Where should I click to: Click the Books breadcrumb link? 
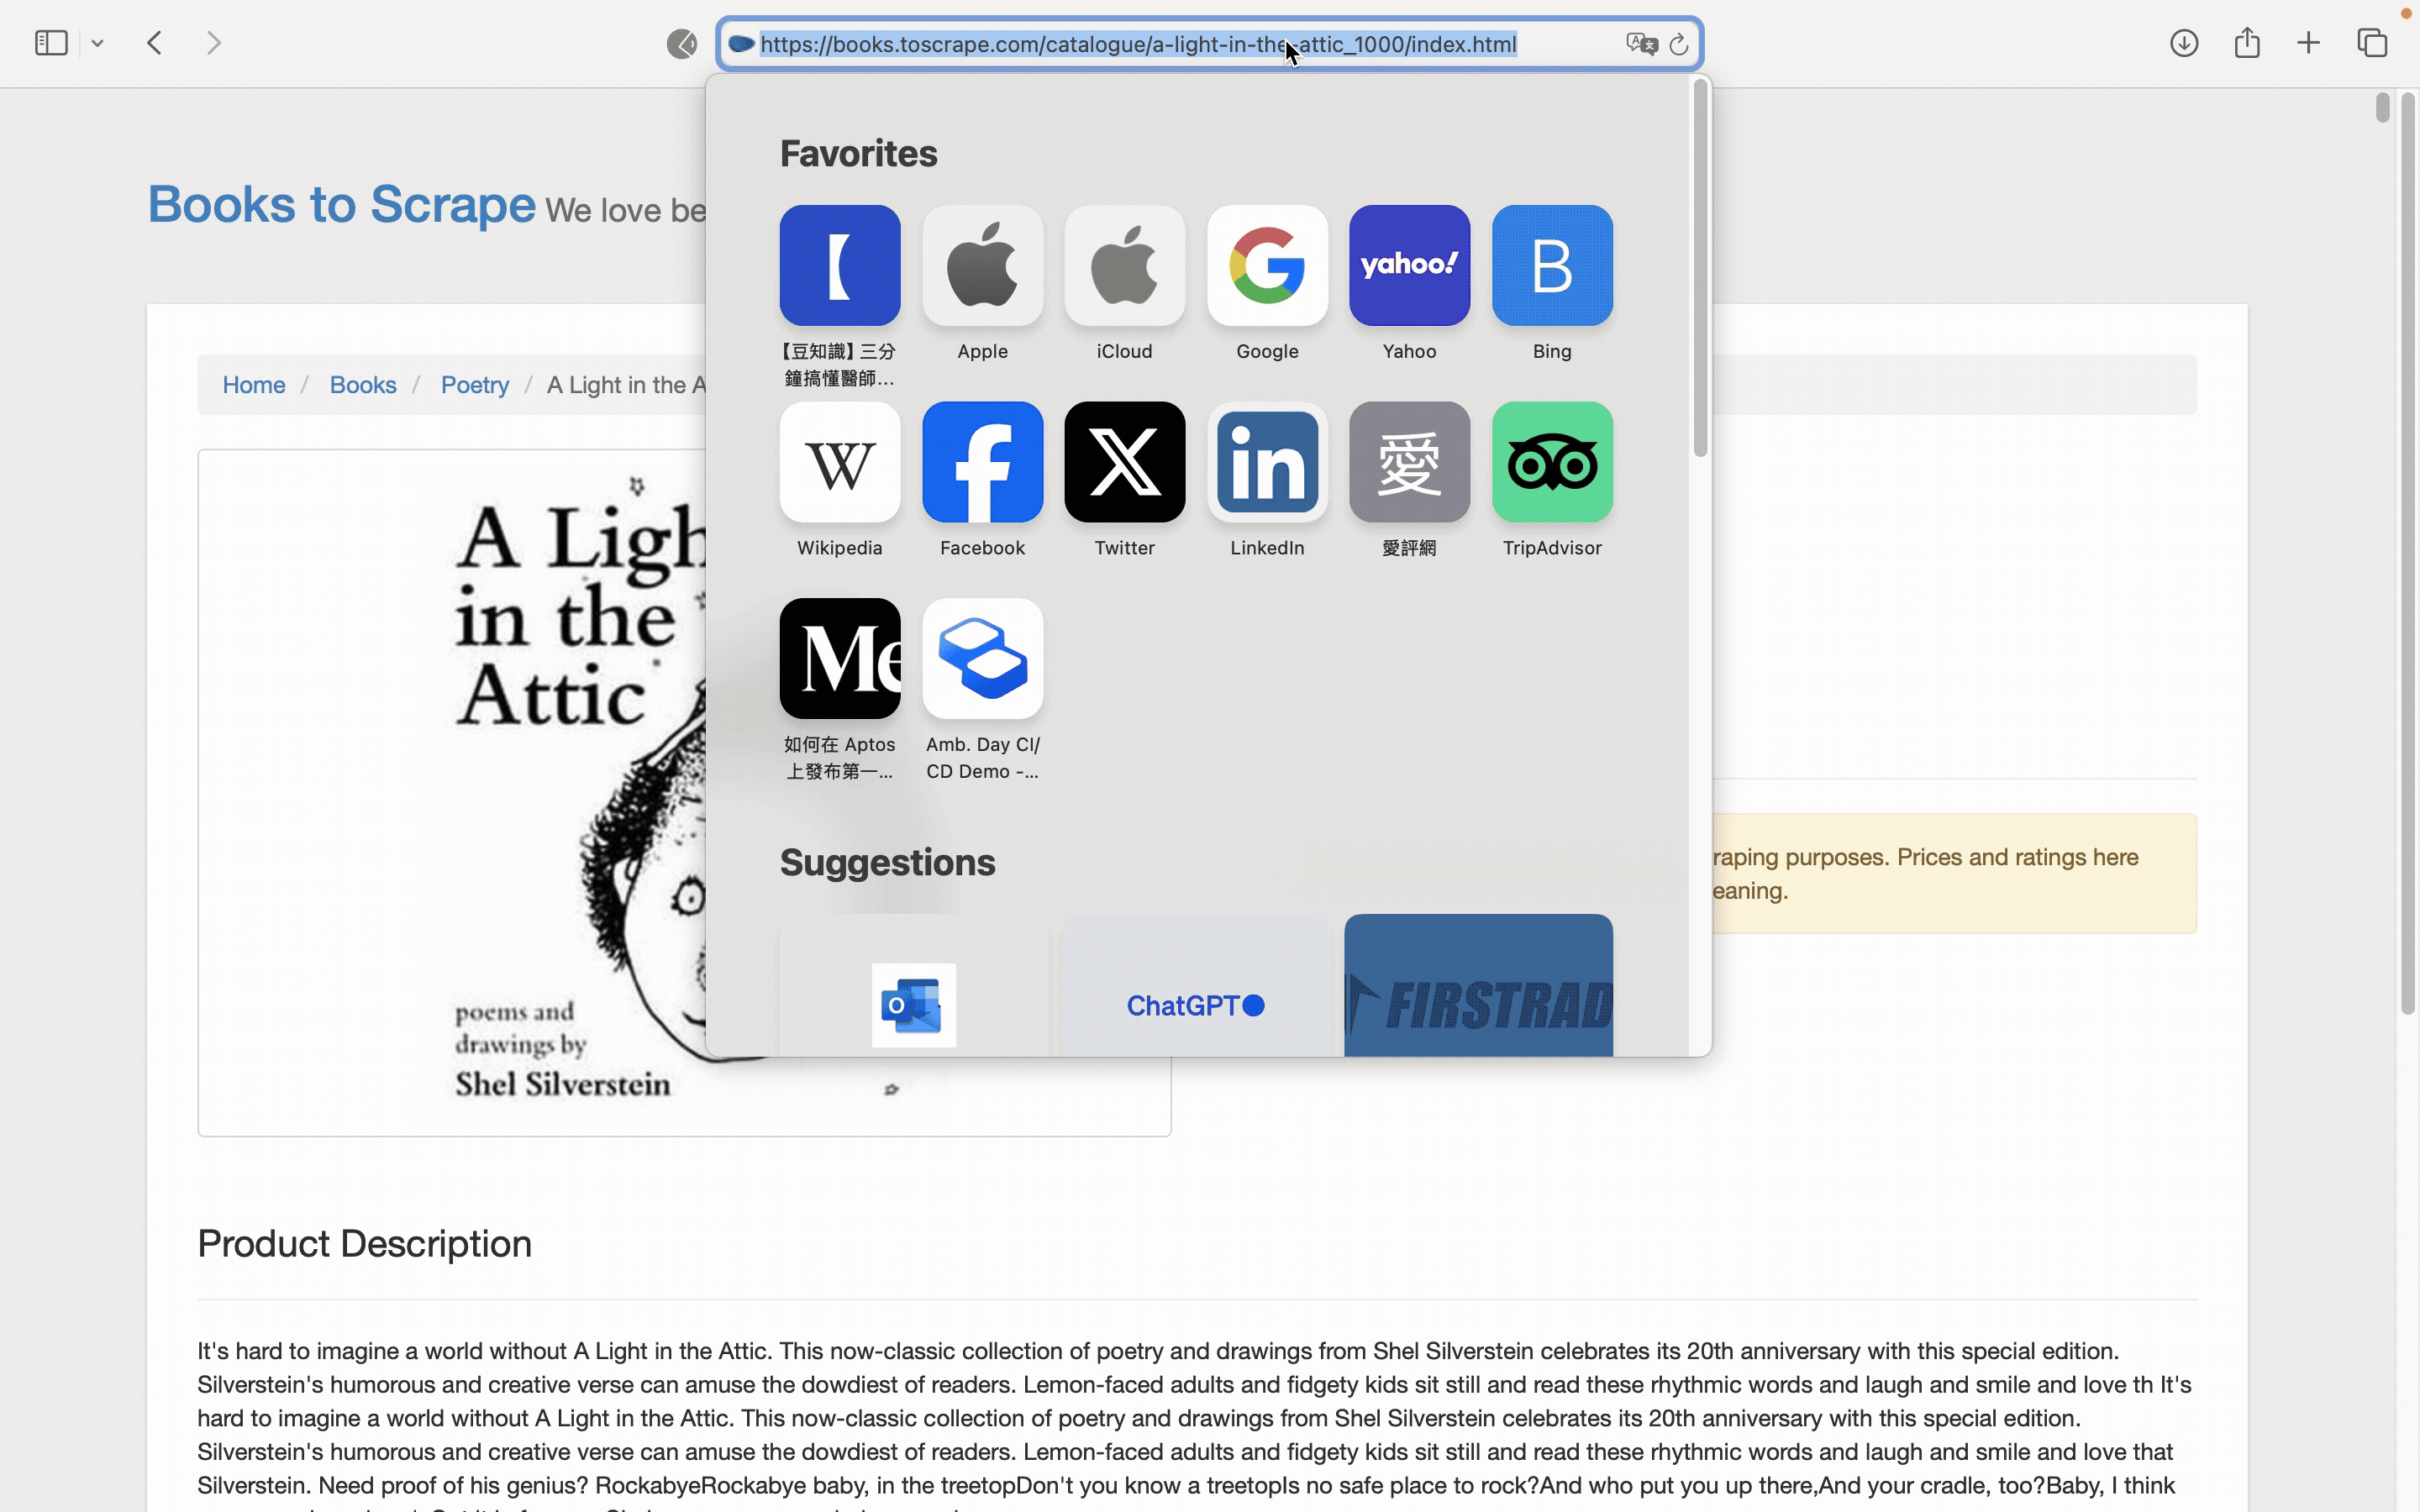click(363, 385)
